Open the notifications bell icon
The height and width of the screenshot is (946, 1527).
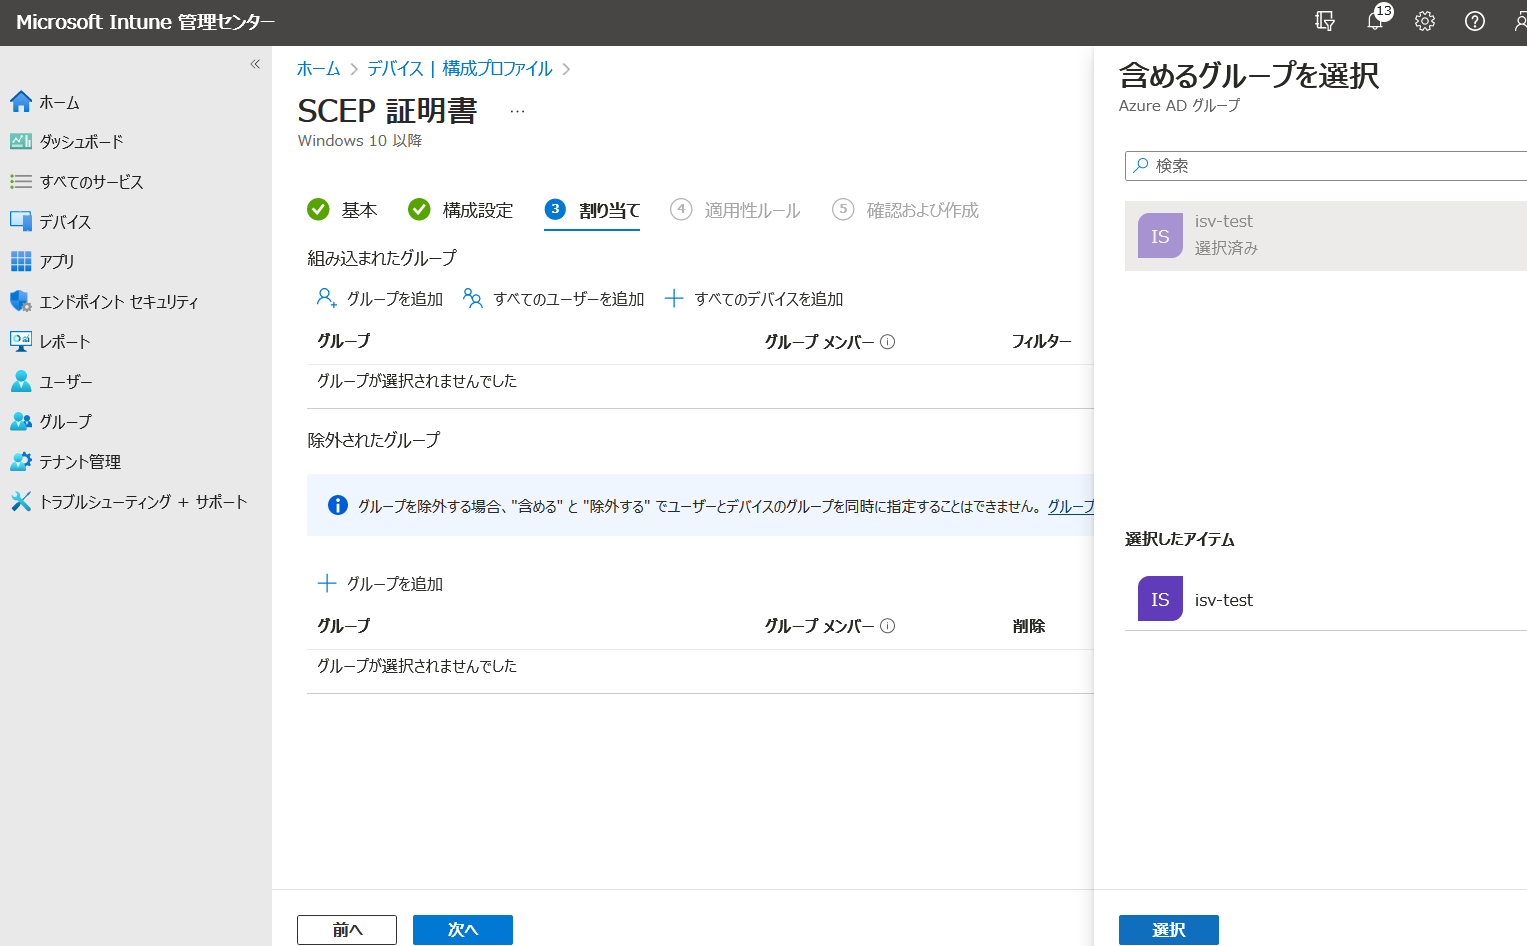pyautogui.click(x=1376, y=21)
